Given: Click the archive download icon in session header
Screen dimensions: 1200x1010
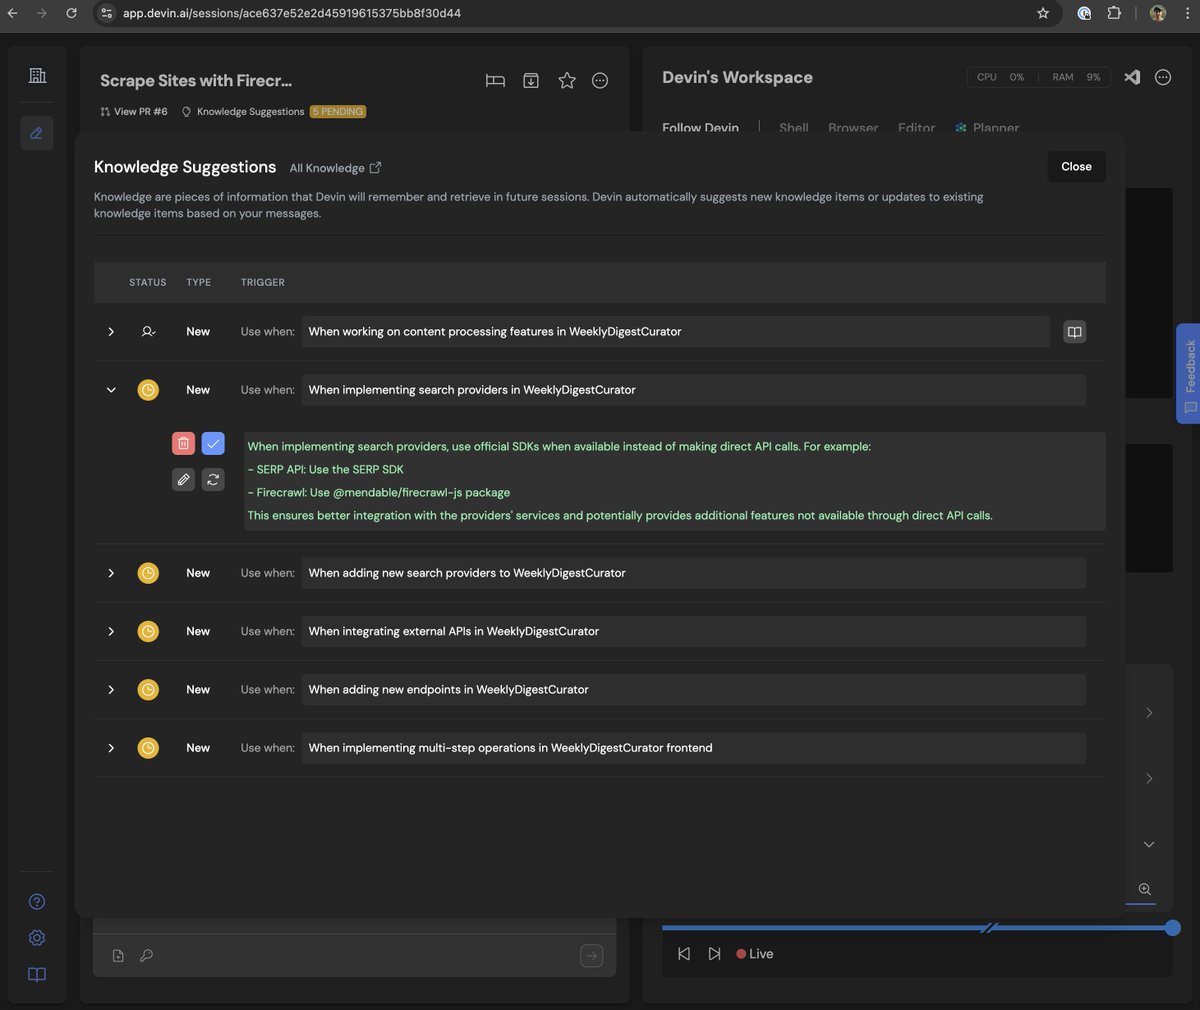Looking at the screenshot, I should 531,81.
